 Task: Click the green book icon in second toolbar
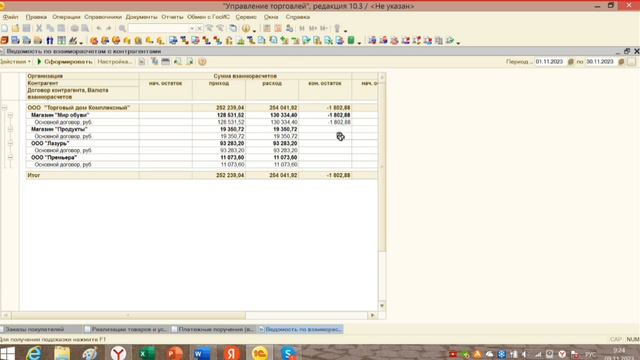(x=351, y=40)
